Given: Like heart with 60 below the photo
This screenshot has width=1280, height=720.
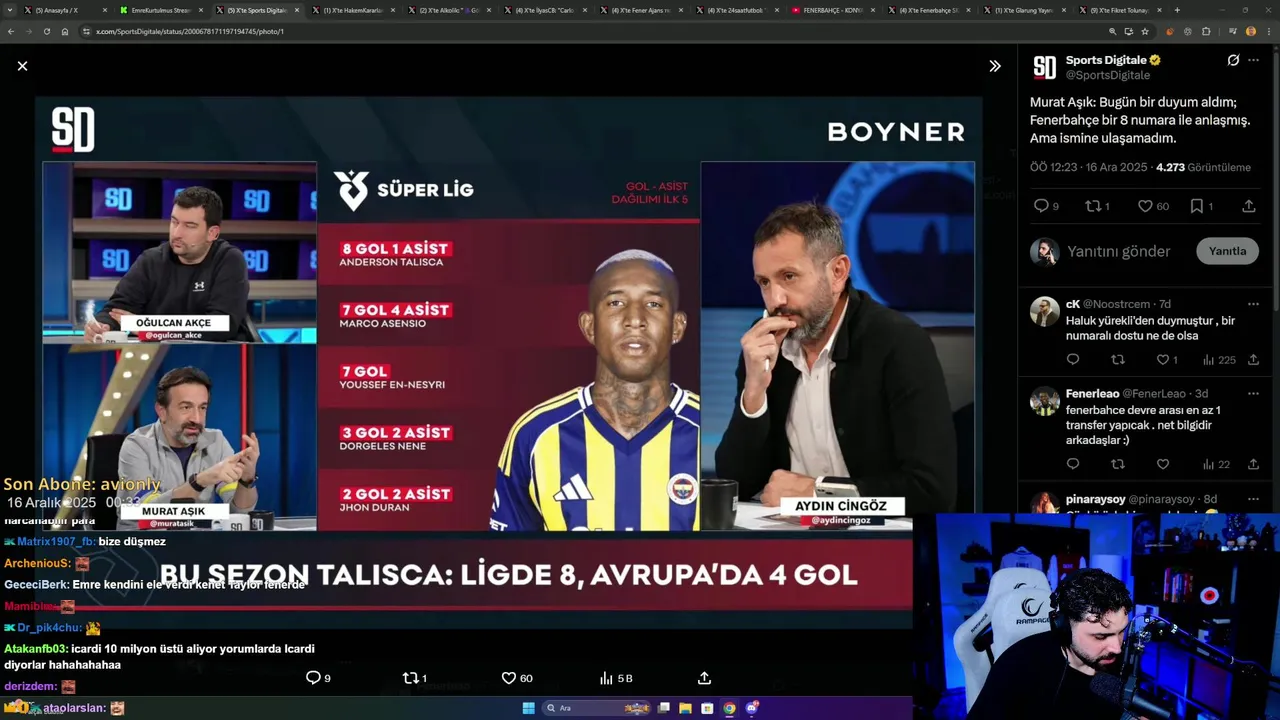Looking at the screenshot, I should tap(516, 678).
